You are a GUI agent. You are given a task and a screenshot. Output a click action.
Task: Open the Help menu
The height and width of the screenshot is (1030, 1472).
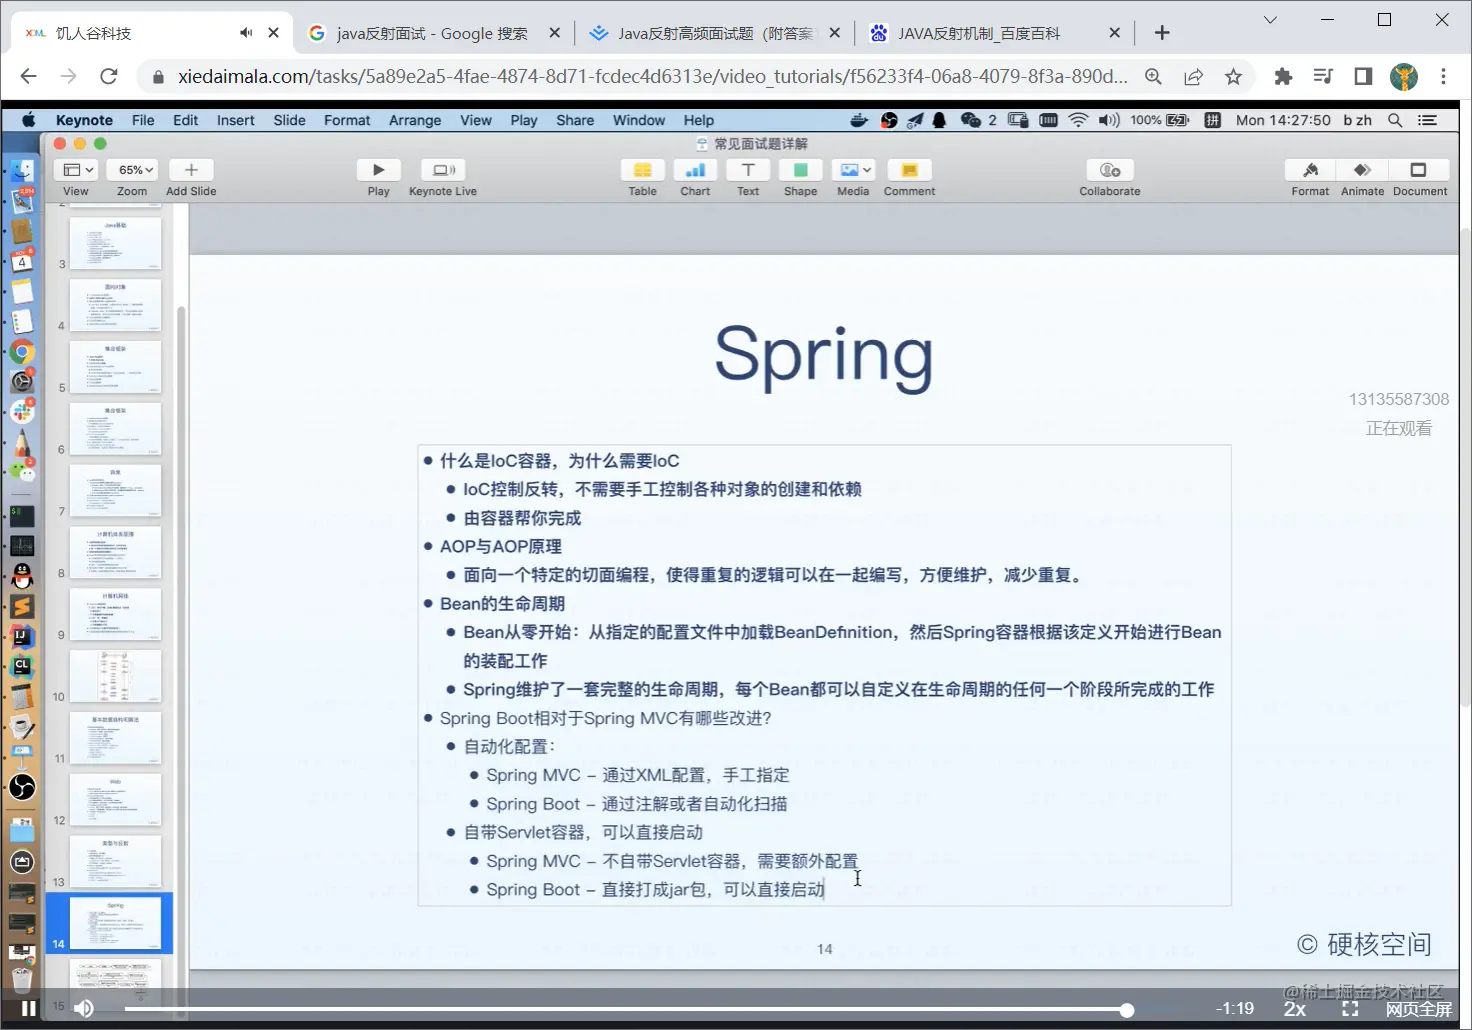pyautogui.click(x=699, y=120)
